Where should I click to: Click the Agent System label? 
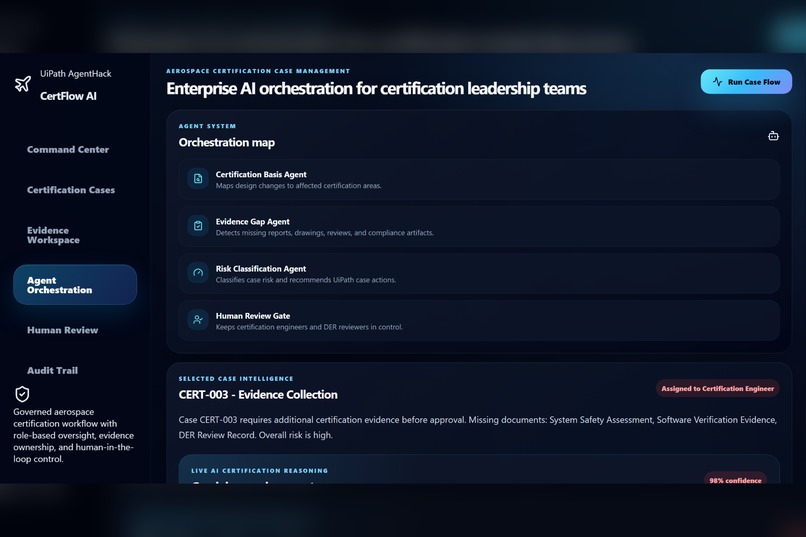point(207,126)
